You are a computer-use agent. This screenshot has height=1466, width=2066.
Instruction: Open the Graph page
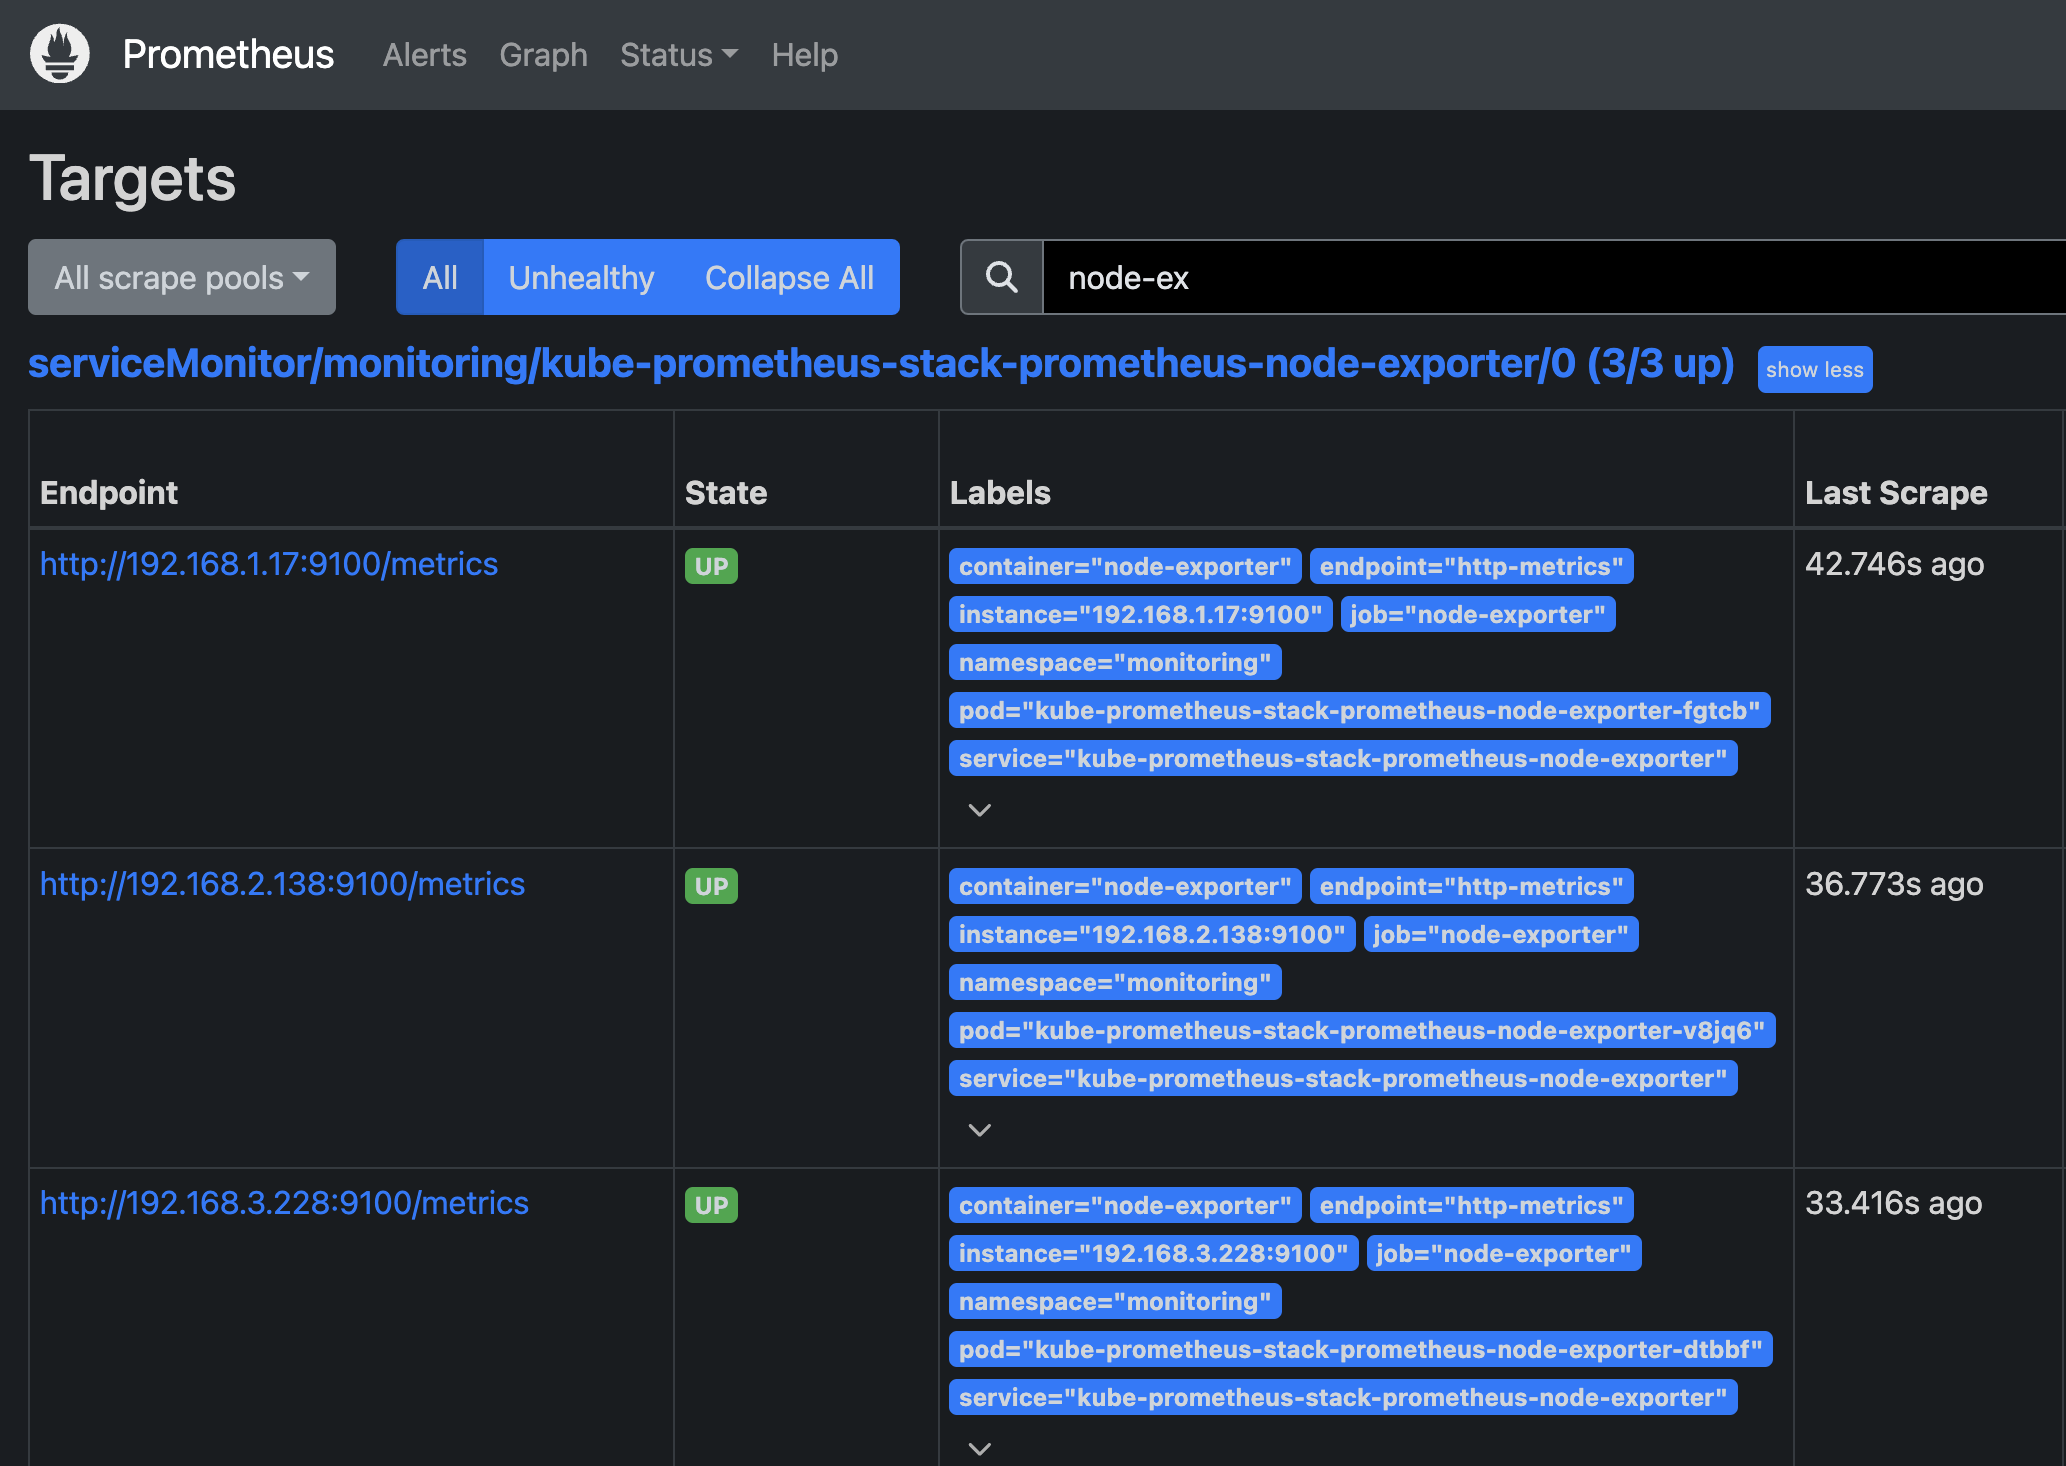tap(543, 55)
